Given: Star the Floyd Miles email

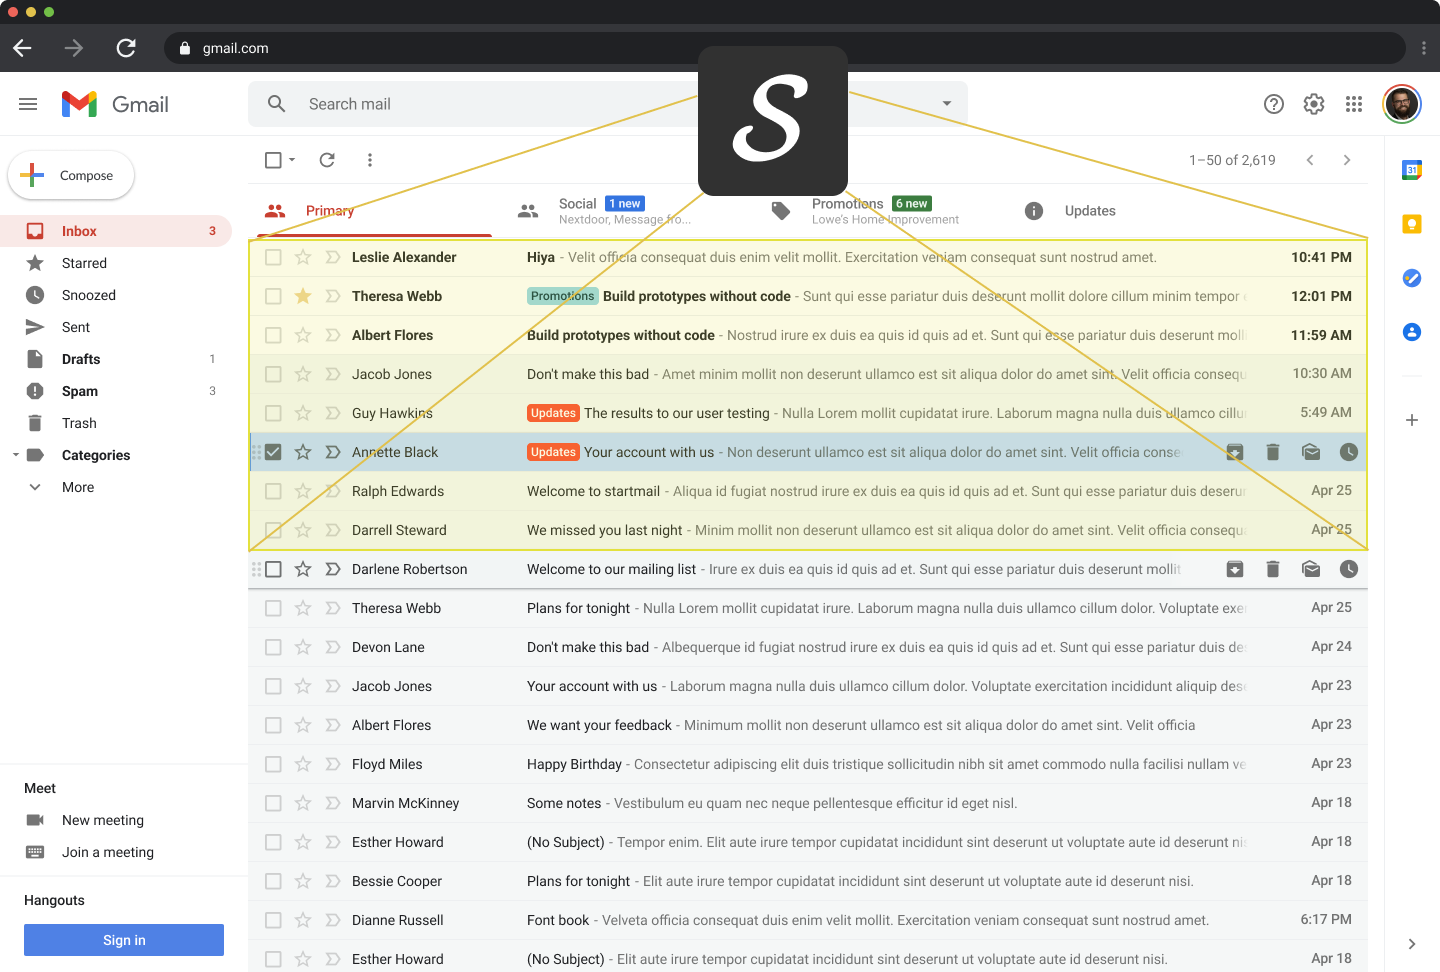Looking at the screenshot, I should 303,764.
